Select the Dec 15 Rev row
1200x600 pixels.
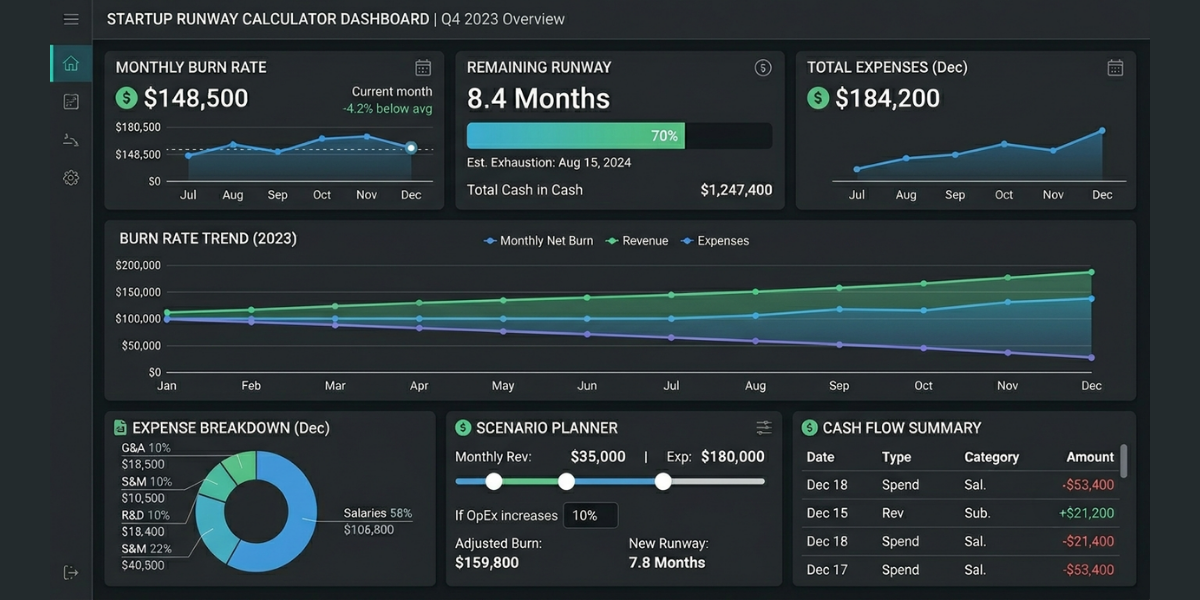tap(960, 513)
